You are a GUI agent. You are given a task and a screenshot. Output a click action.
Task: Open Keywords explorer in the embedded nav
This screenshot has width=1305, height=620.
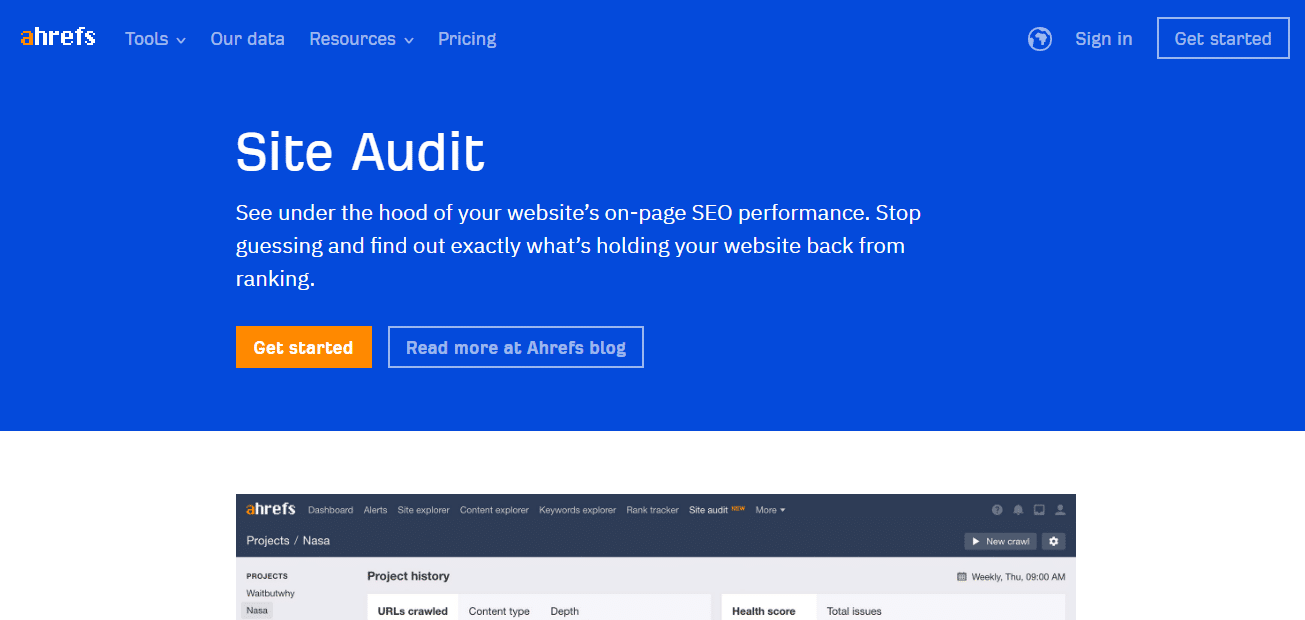(577, 510)
